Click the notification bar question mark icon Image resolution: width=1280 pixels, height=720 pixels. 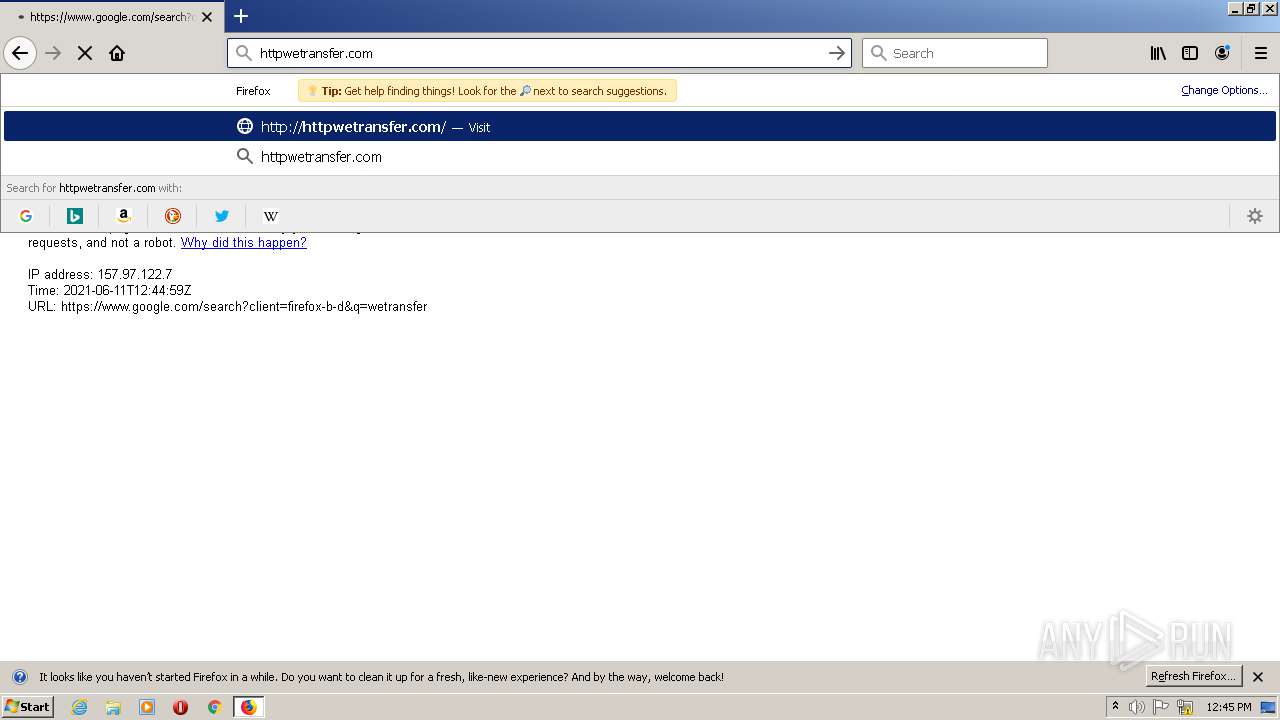19,677
